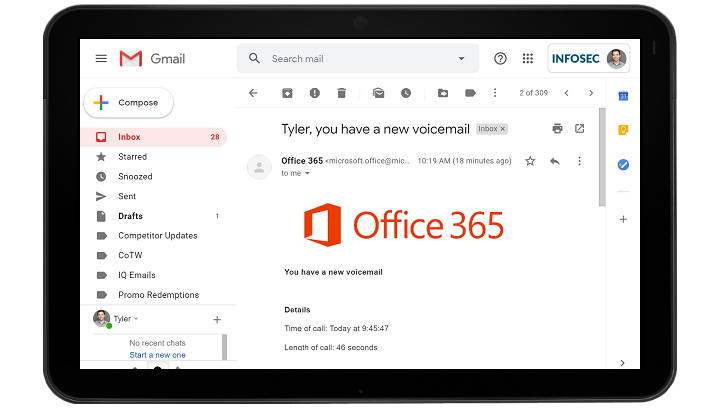Mark the email as unread

pyautogui.click(x=378, y=93)
